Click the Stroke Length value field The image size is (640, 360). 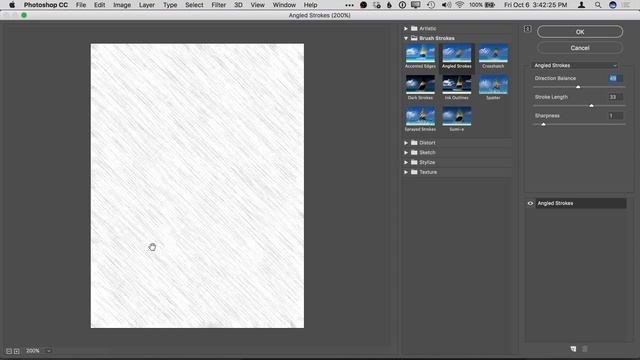[616, 97]
